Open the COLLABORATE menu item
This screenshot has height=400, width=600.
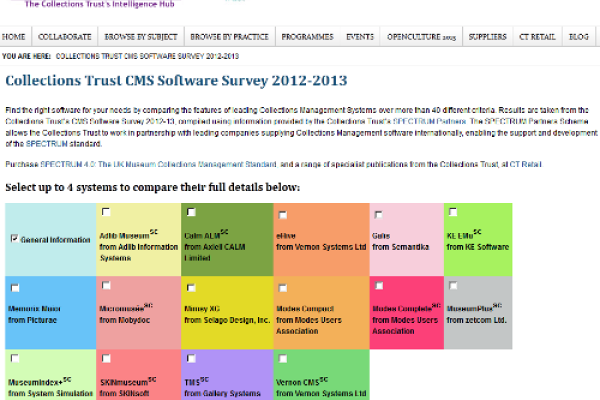[65, 37]
